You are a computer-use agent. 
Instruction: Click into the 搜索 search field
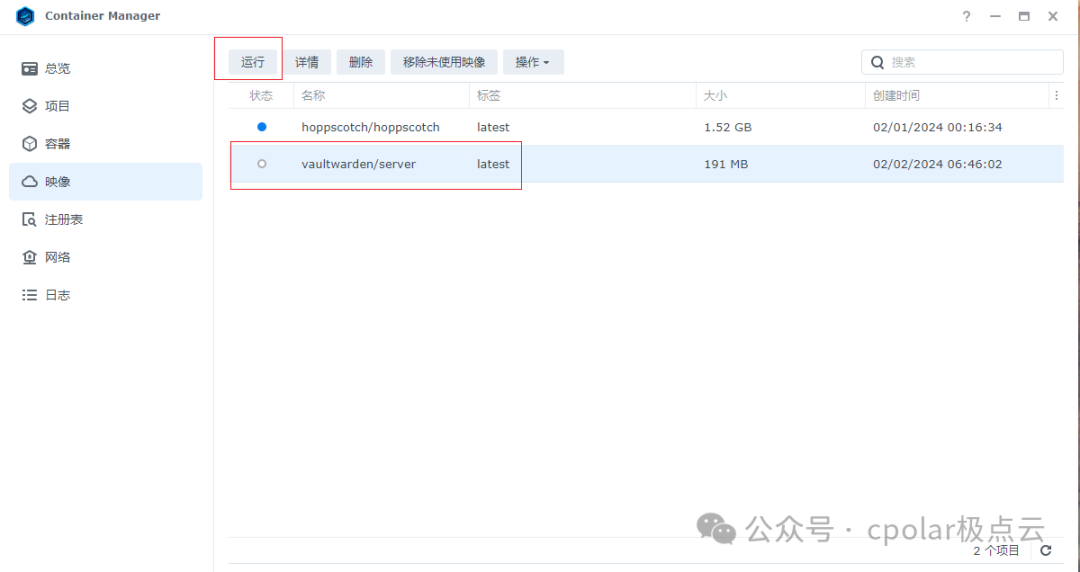962,62
